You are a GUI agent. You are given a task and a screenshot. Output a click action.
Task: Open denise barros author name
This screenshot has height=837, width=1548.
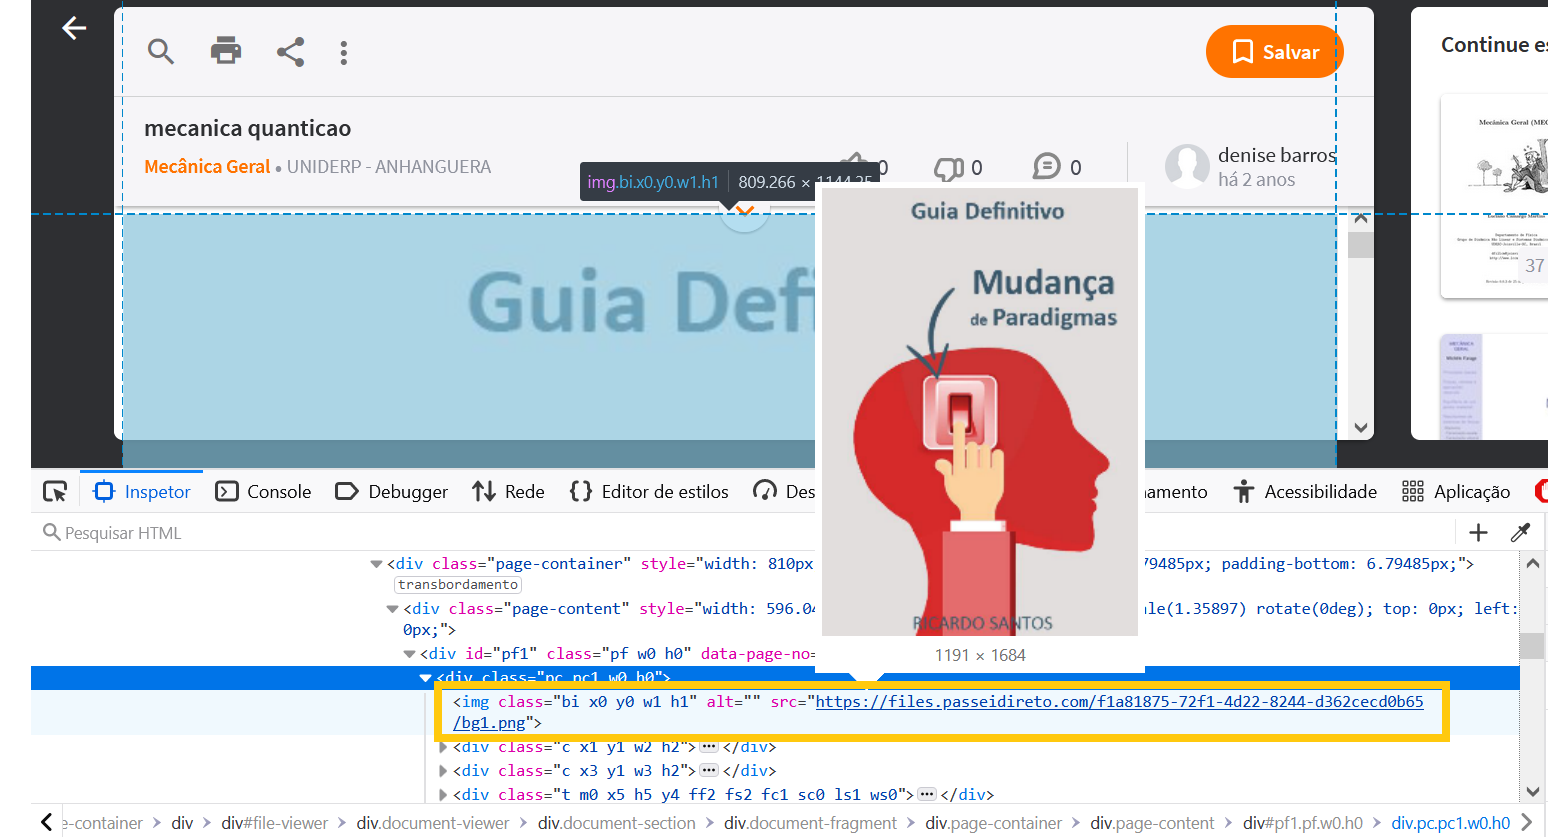click(x=1277, y=155)
